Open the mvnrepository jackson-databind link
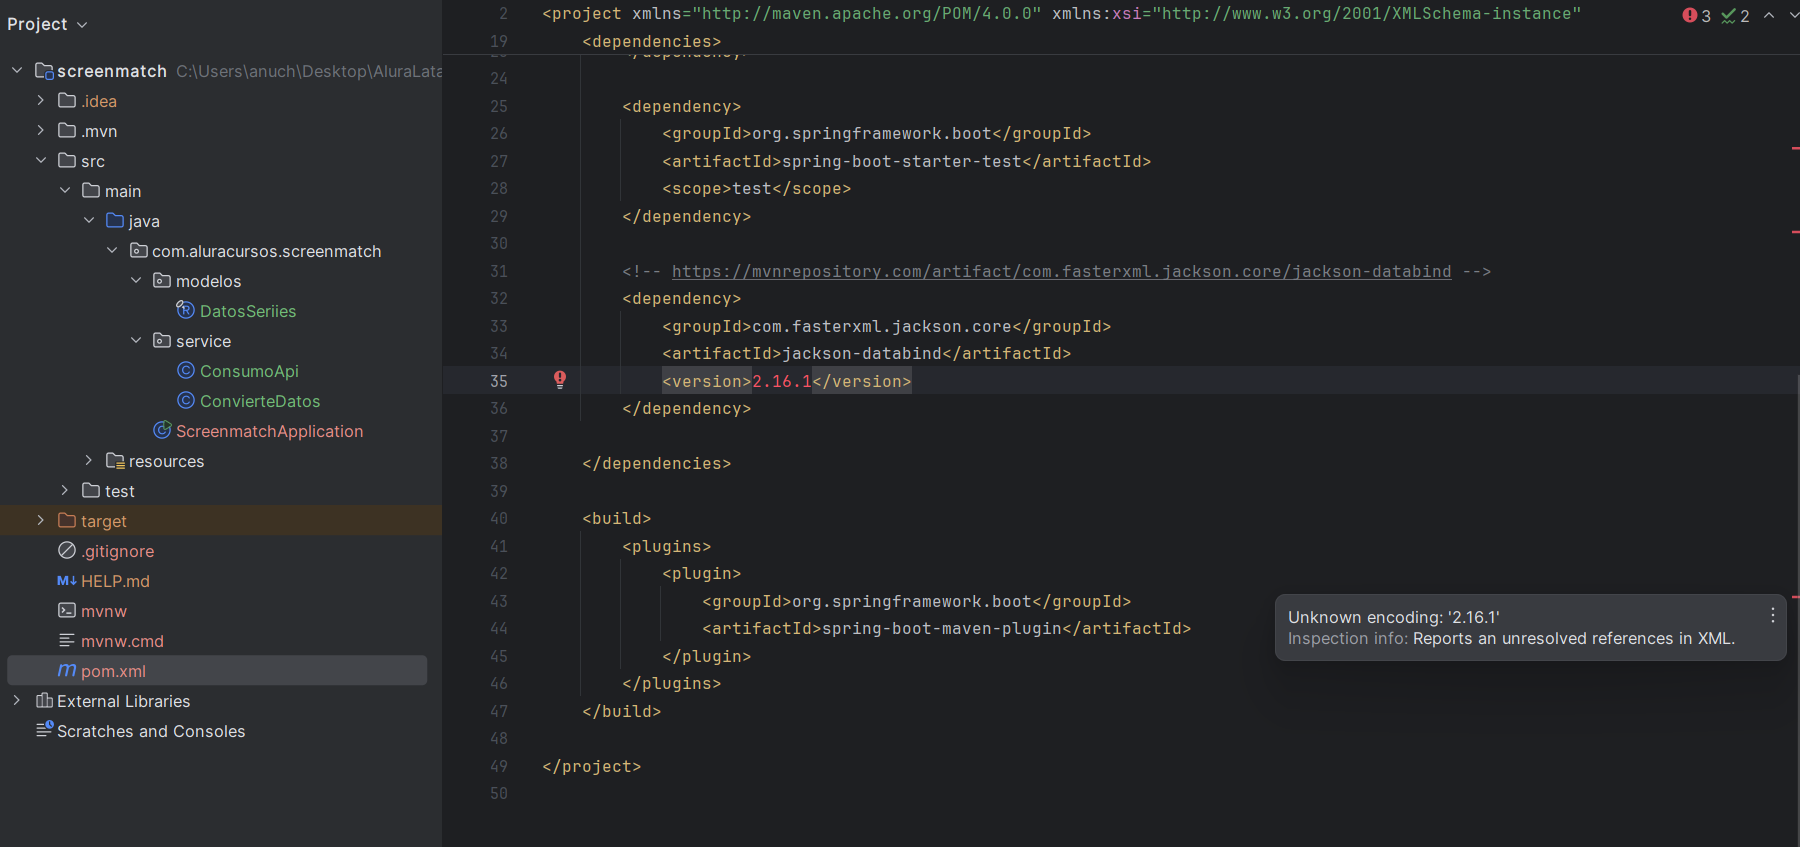Image resolution: width=1800 pixels, height=847 pixels. tap(1061, 271)
